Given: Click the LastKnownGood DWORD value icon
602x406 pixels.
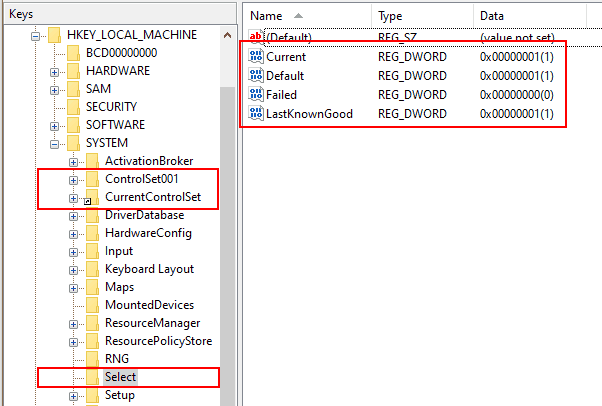Looking at the screenshot, I should [256, 113].
